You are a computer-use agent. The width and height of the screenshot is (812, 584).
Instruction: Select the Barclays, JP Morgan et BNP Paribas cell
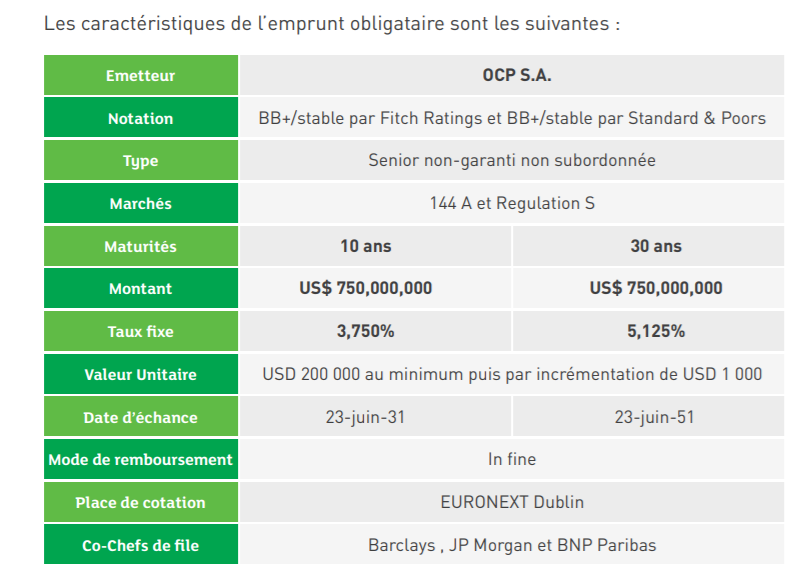511,545
